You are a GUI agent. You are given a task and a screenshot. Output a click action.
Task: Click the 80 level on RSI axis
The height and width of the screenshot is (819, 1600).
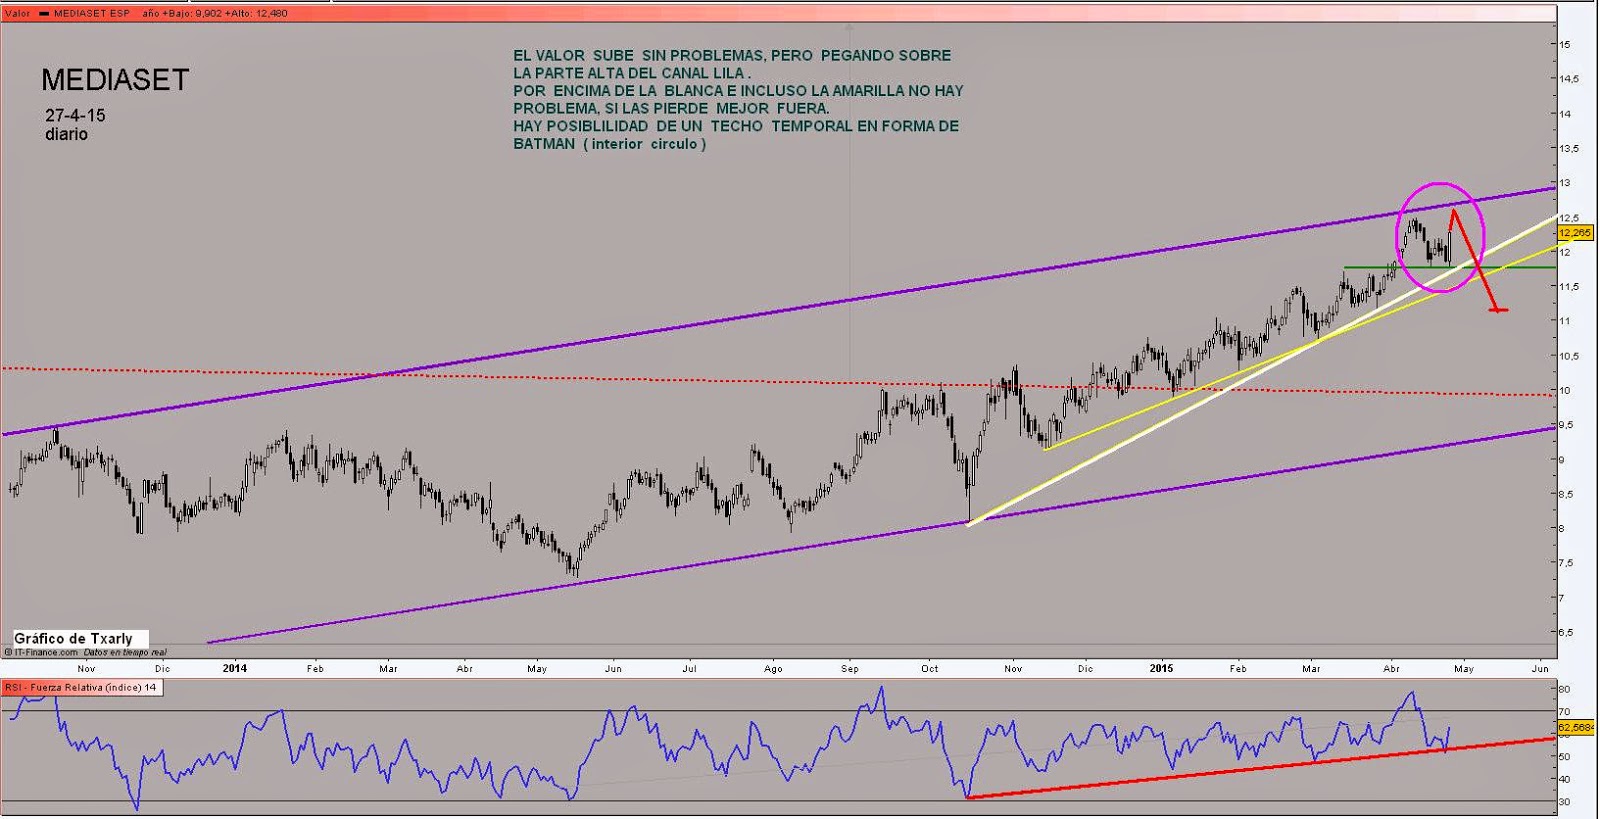pos(1564,689)
